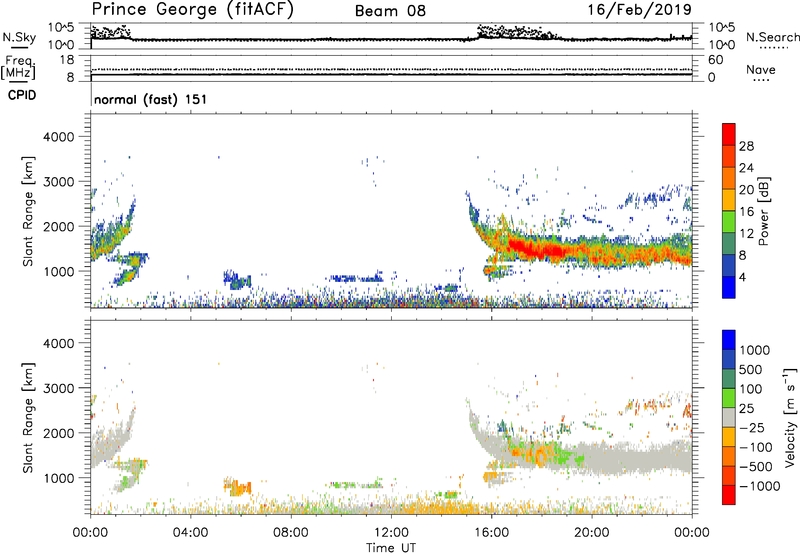This screenshot has height=554, width=800.
Task: Select the "N.Search" legend label
Action: 773,37
